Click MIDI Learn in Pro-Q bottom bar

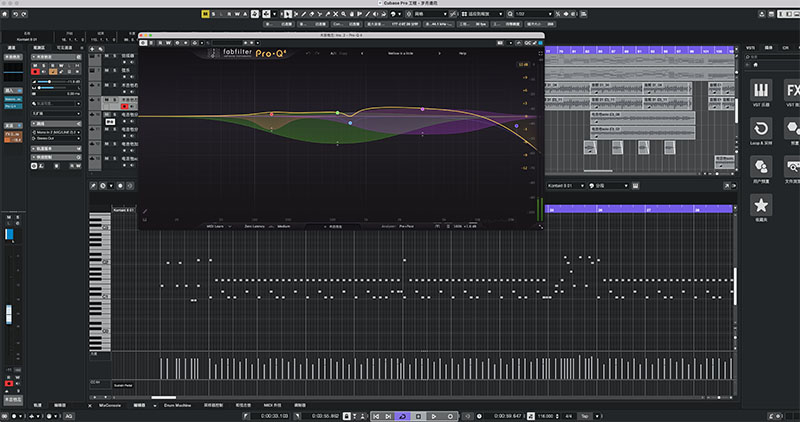coord(215,226)
